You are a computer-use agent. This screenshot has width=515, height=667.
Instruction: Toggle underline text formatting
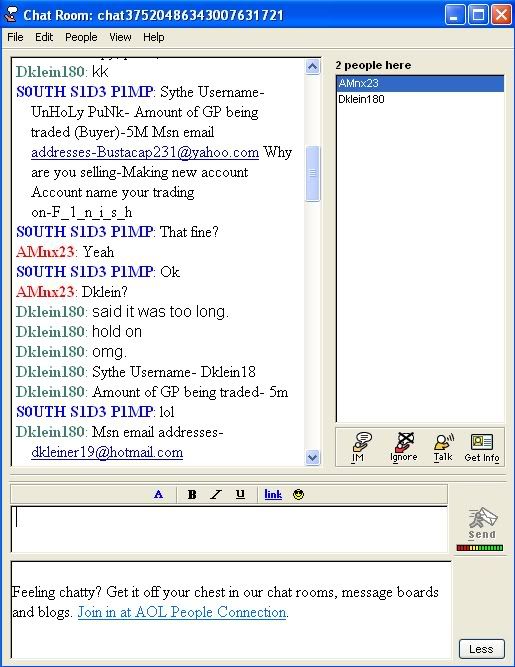point(240,494)
